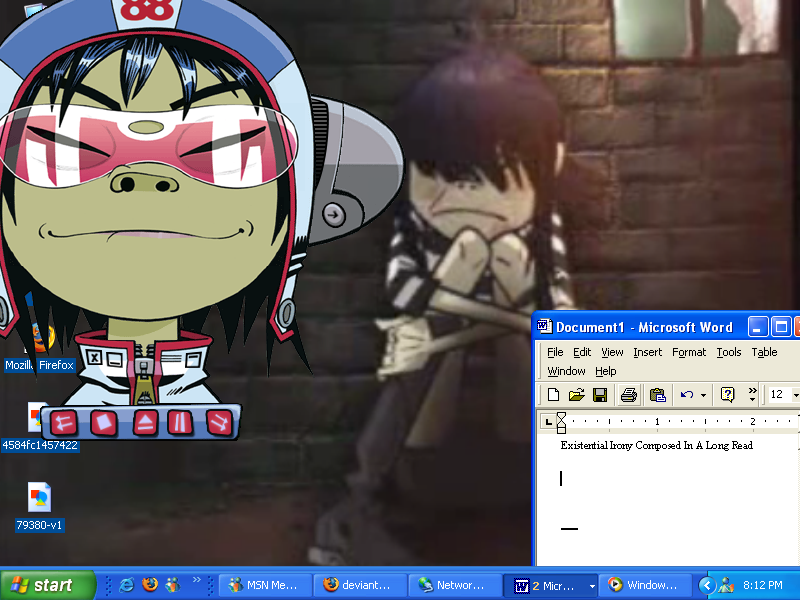Open the Tools menu in Word
Image resolution: width=800 pixels, height=600 pixels.
[729, 352]
